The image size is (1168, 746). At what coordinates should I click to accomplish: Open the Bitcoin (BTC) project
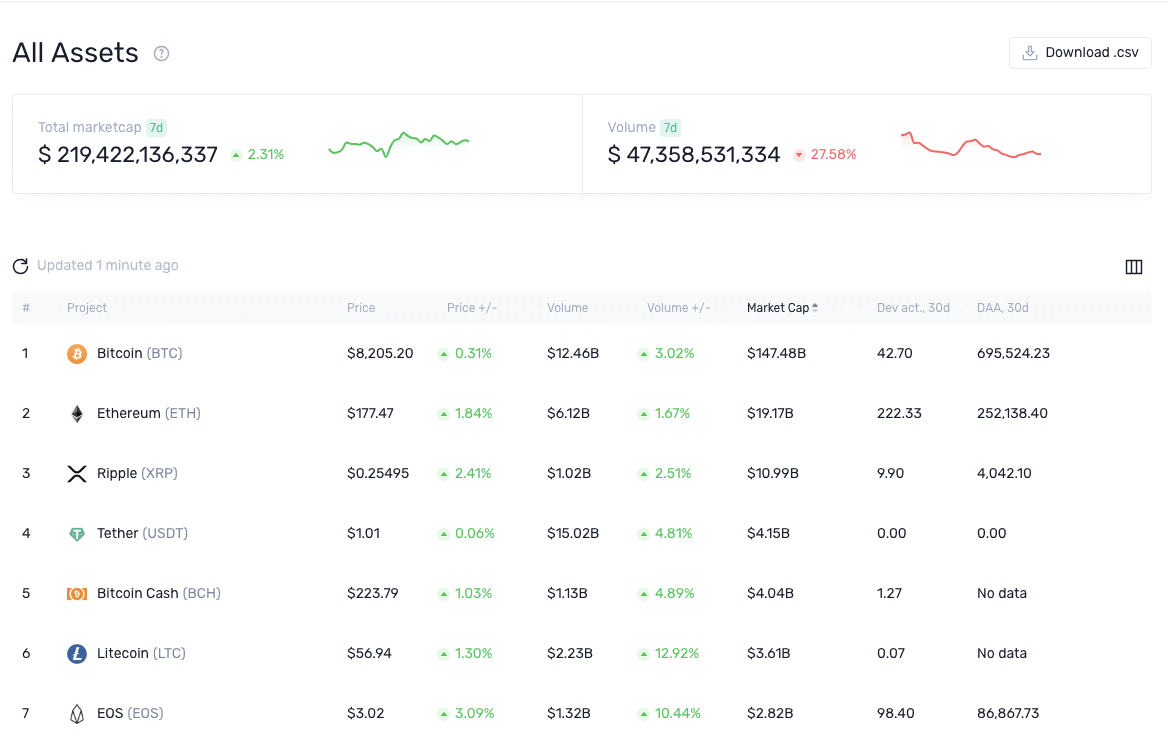[139, 353]
